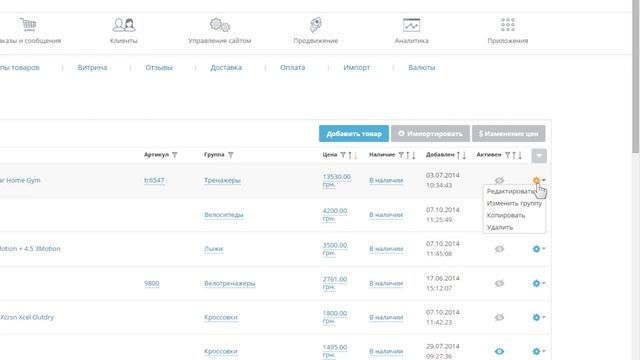Edit the 2761.00 грн. price

click(335, 283)
